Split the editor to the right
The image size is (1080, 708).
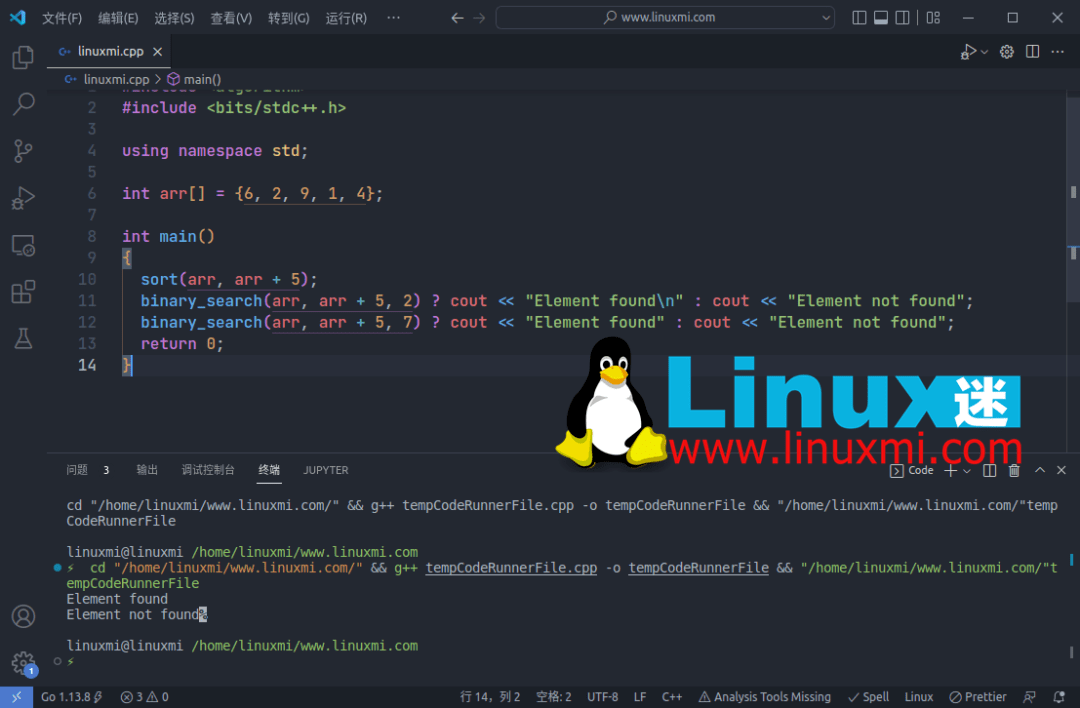[x=1032, y=52]
